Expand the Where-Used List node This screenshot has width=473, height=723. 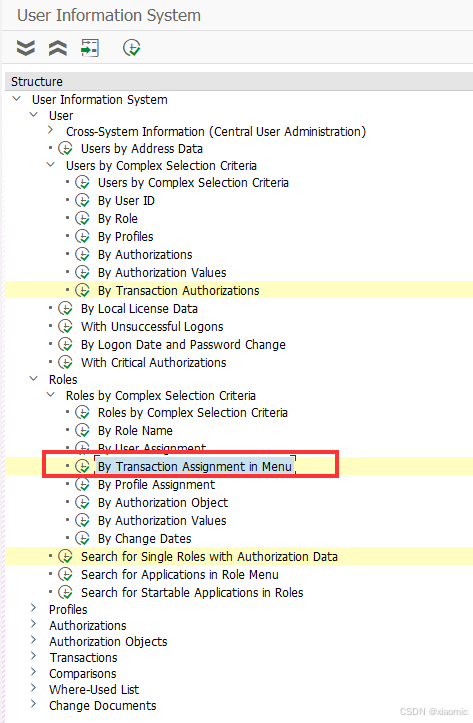(34, 688)
